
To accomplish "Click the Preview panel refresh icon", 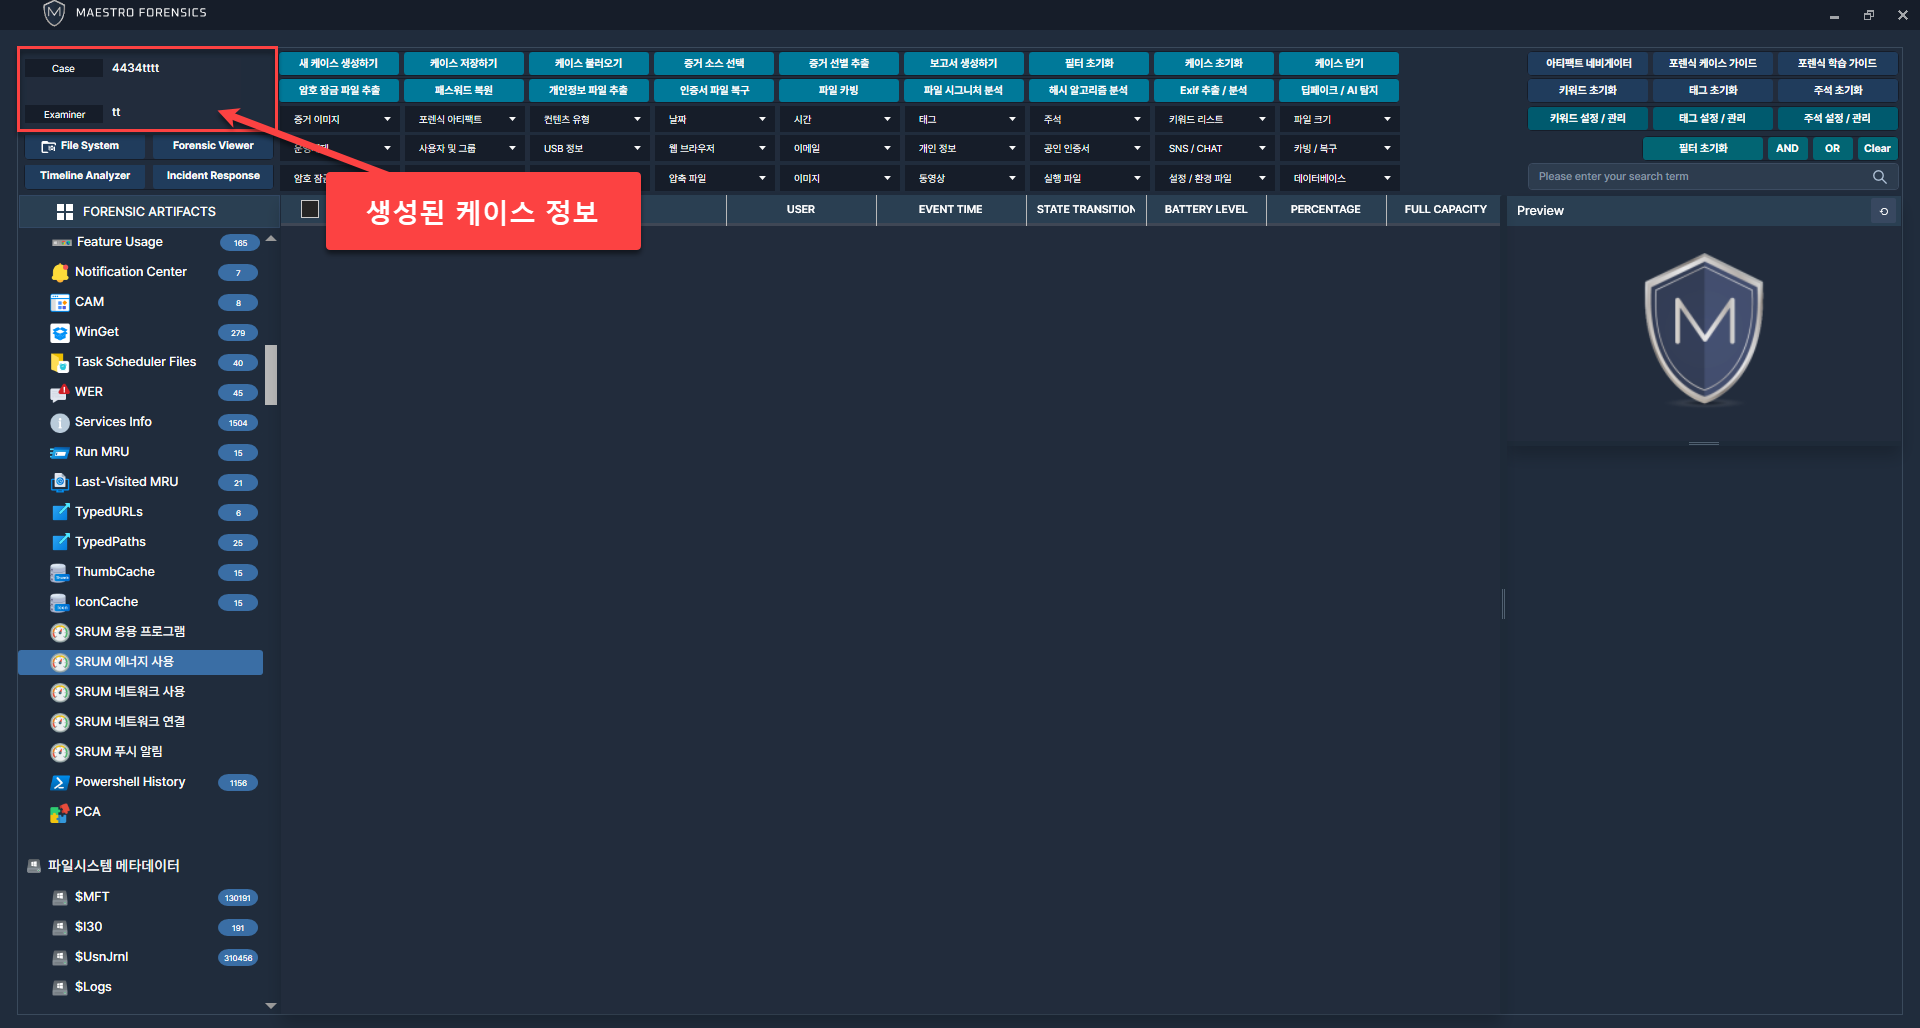I will pyautogui.click(x=1883, y=211).
